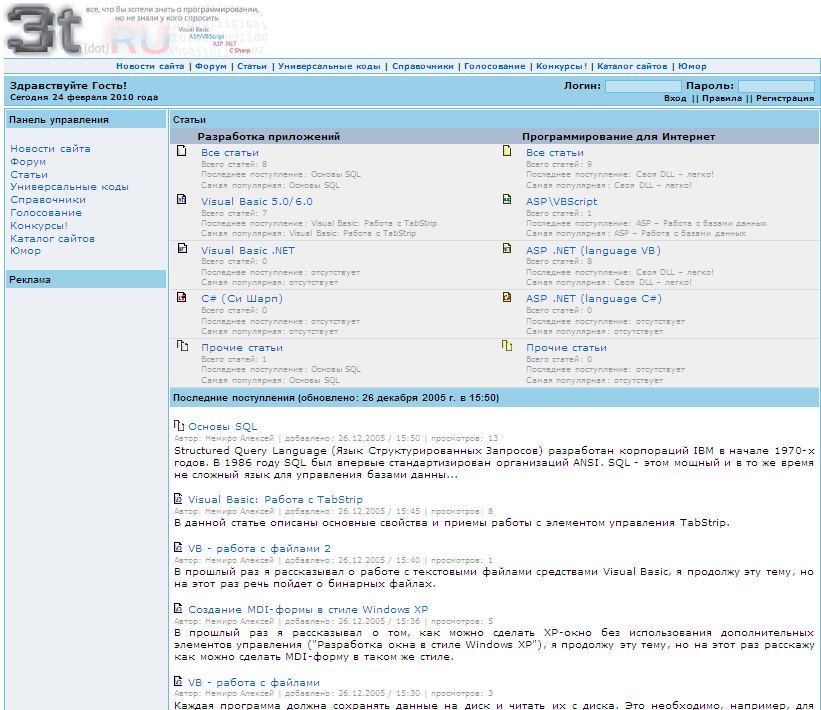The width and height of the screenshot is (821, 710).
Task: Click icon beside last 'VB - работа с файлами'
Action: coord(178,681)
